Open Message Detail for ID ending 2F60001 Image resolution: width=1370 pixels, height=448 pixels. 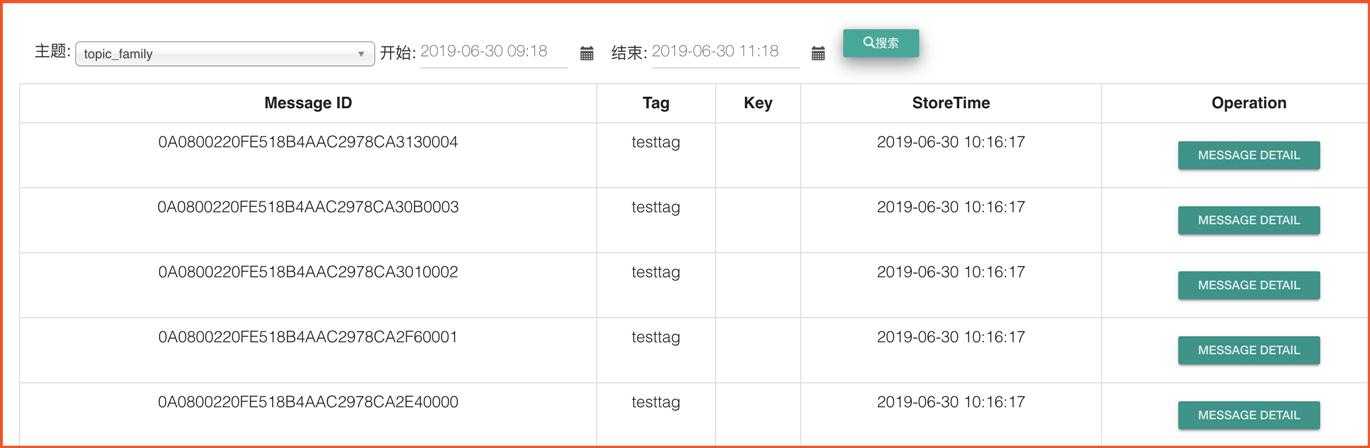click(x=1249, y=350)
